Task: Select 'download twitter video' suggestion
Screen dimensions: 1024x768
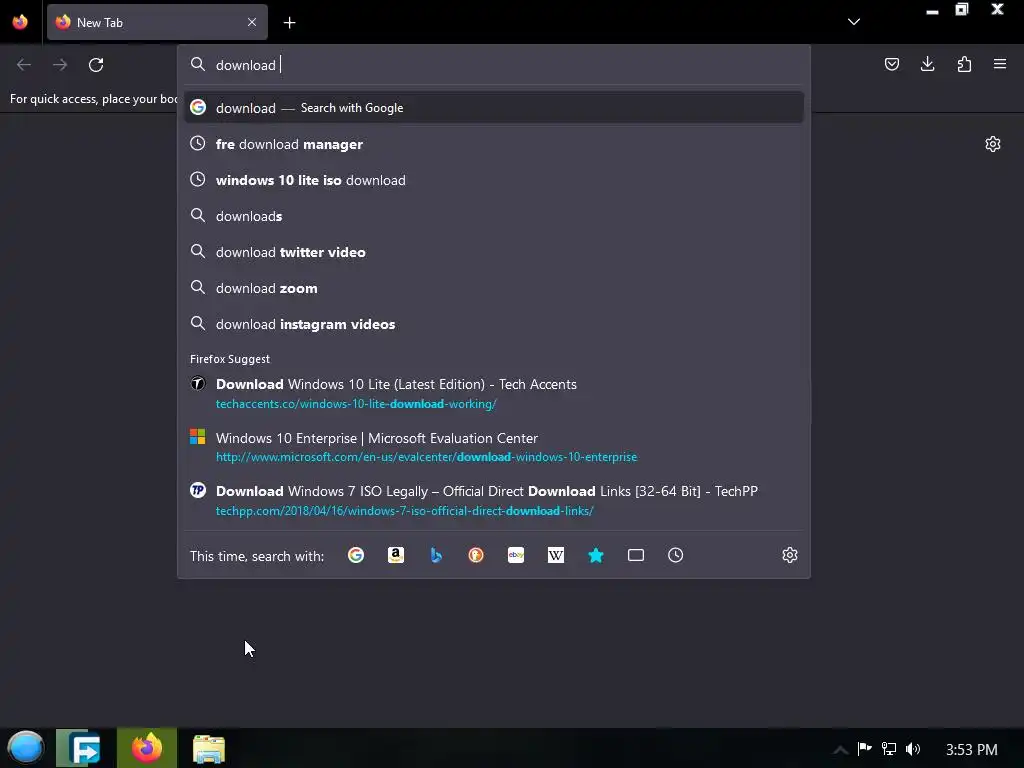Action: [494, 252]
